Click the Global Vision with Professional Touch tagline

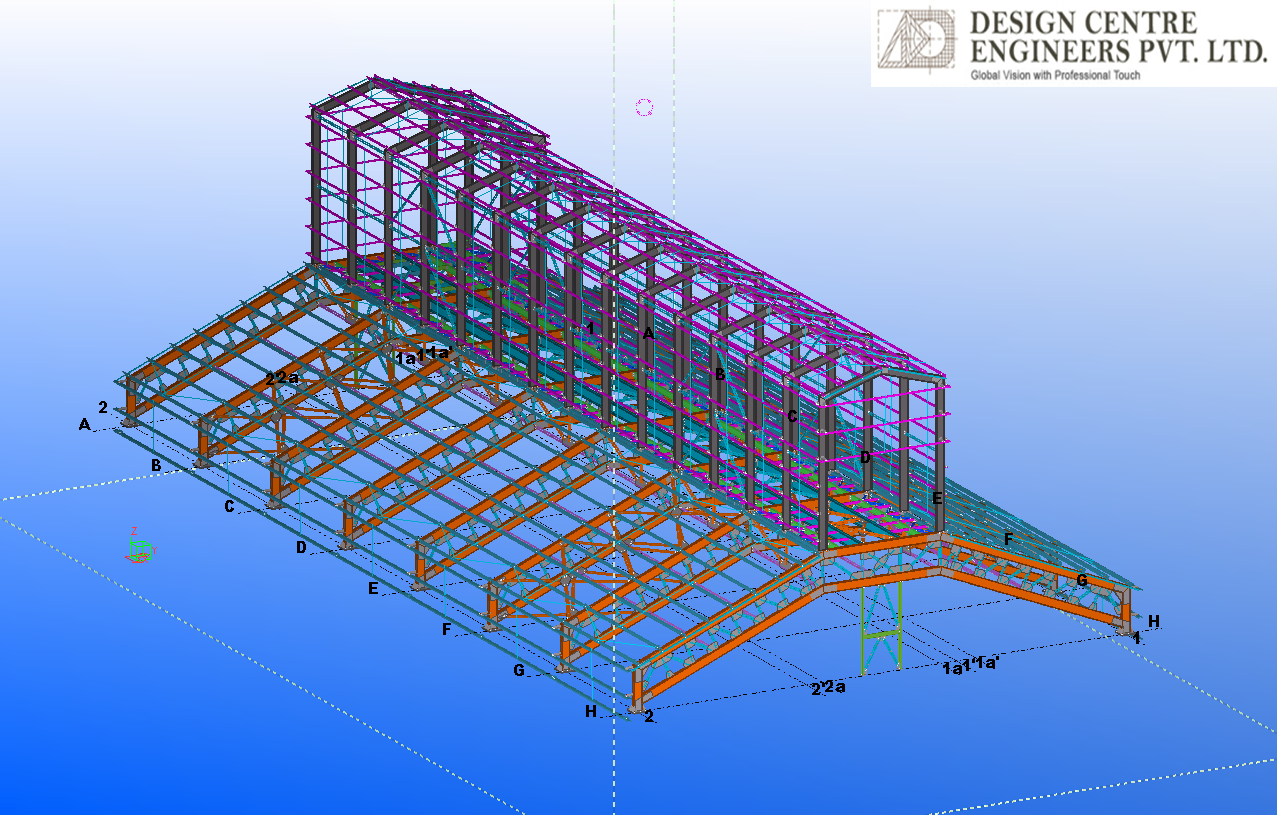pyautogui.click(x=1055, y=75)
